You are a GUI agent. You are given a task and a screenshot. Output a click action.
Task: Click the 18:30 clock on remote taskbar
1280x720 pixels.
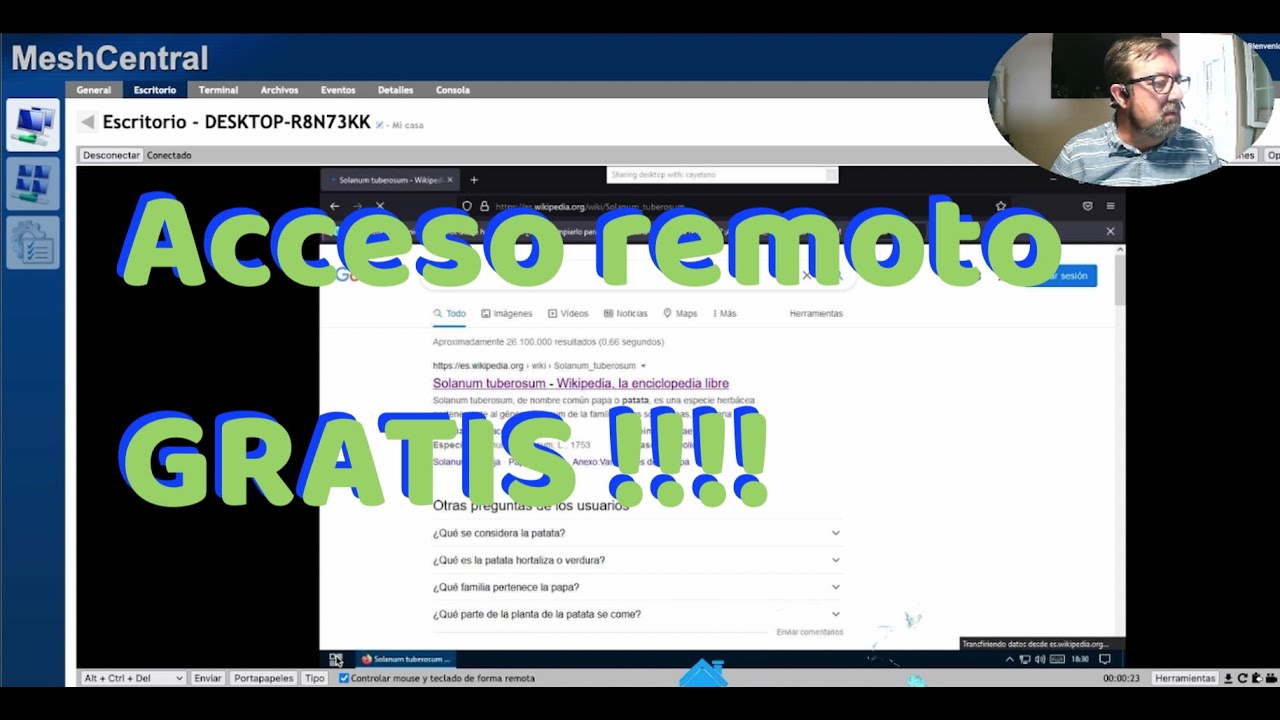tap(1080, 659)
